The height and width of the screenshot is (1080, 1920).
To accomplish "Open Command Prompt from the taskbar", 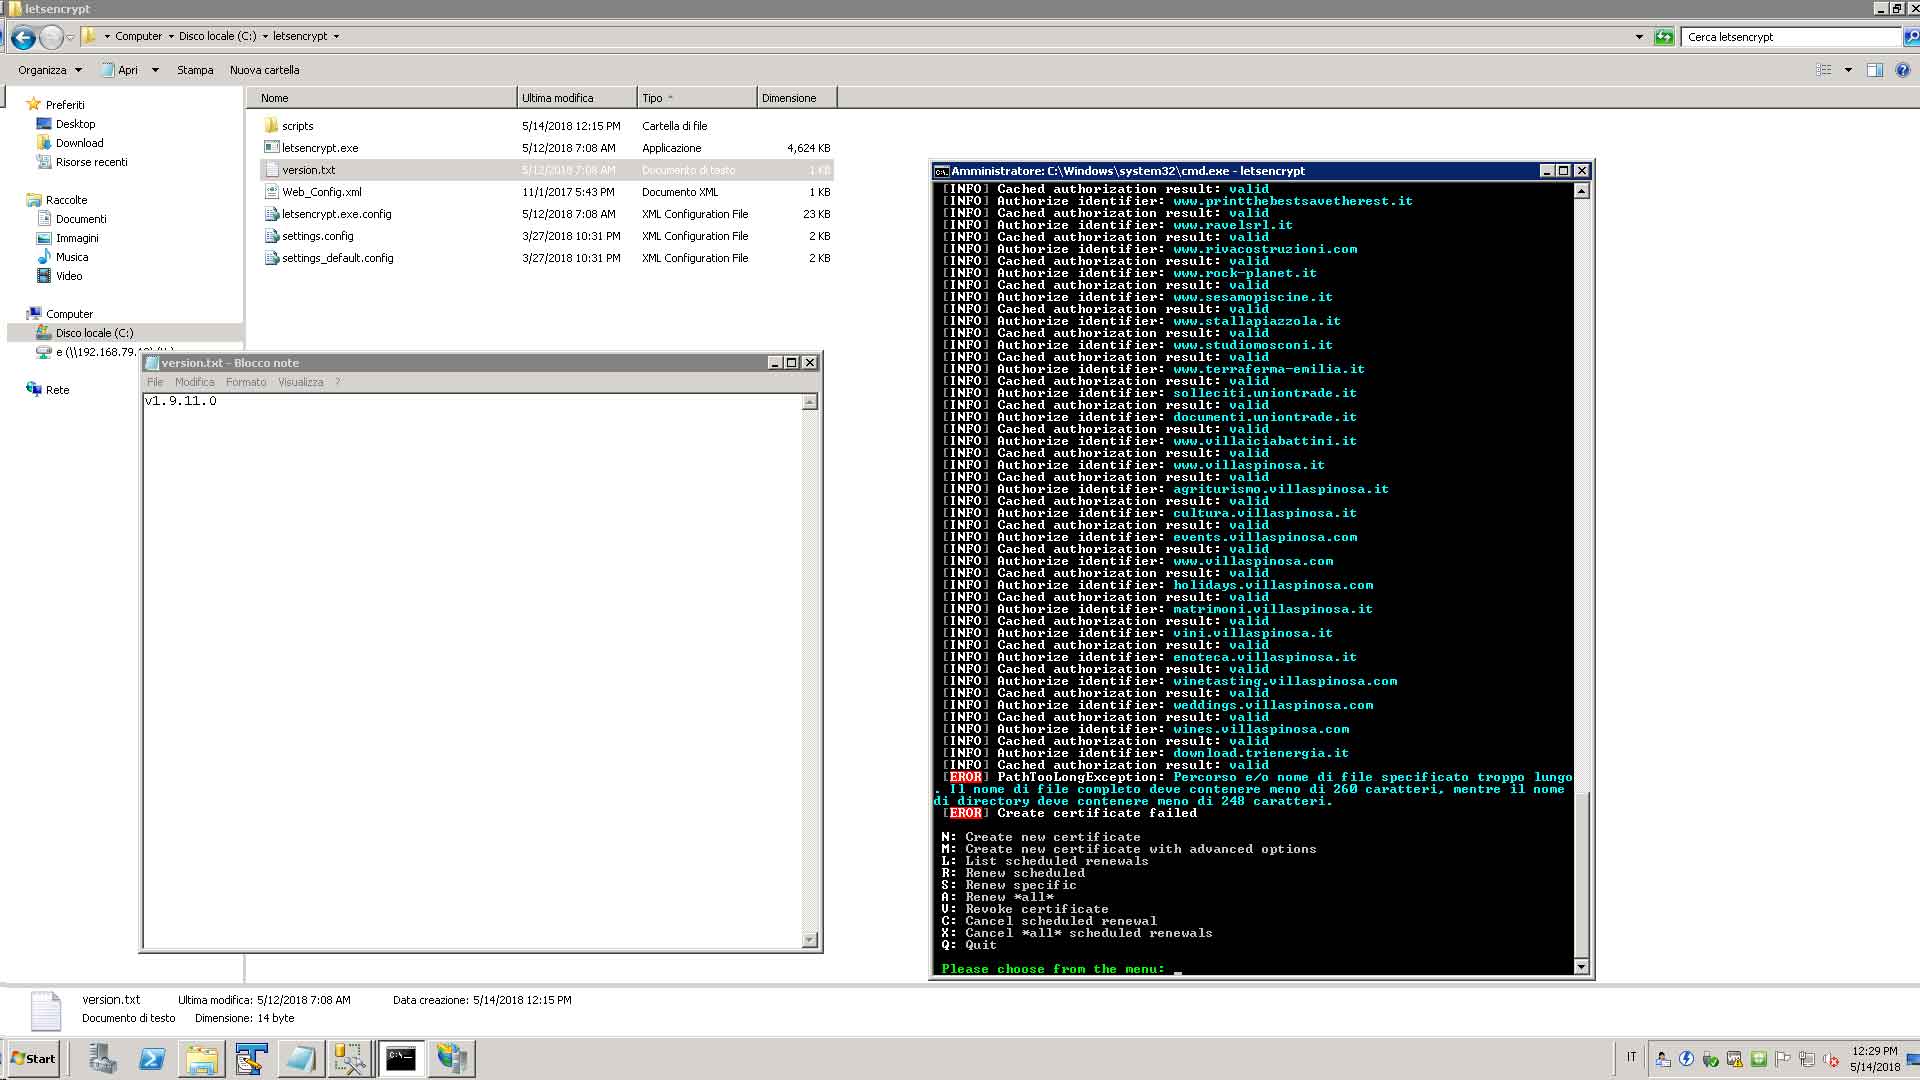I will pos(401,1059).
